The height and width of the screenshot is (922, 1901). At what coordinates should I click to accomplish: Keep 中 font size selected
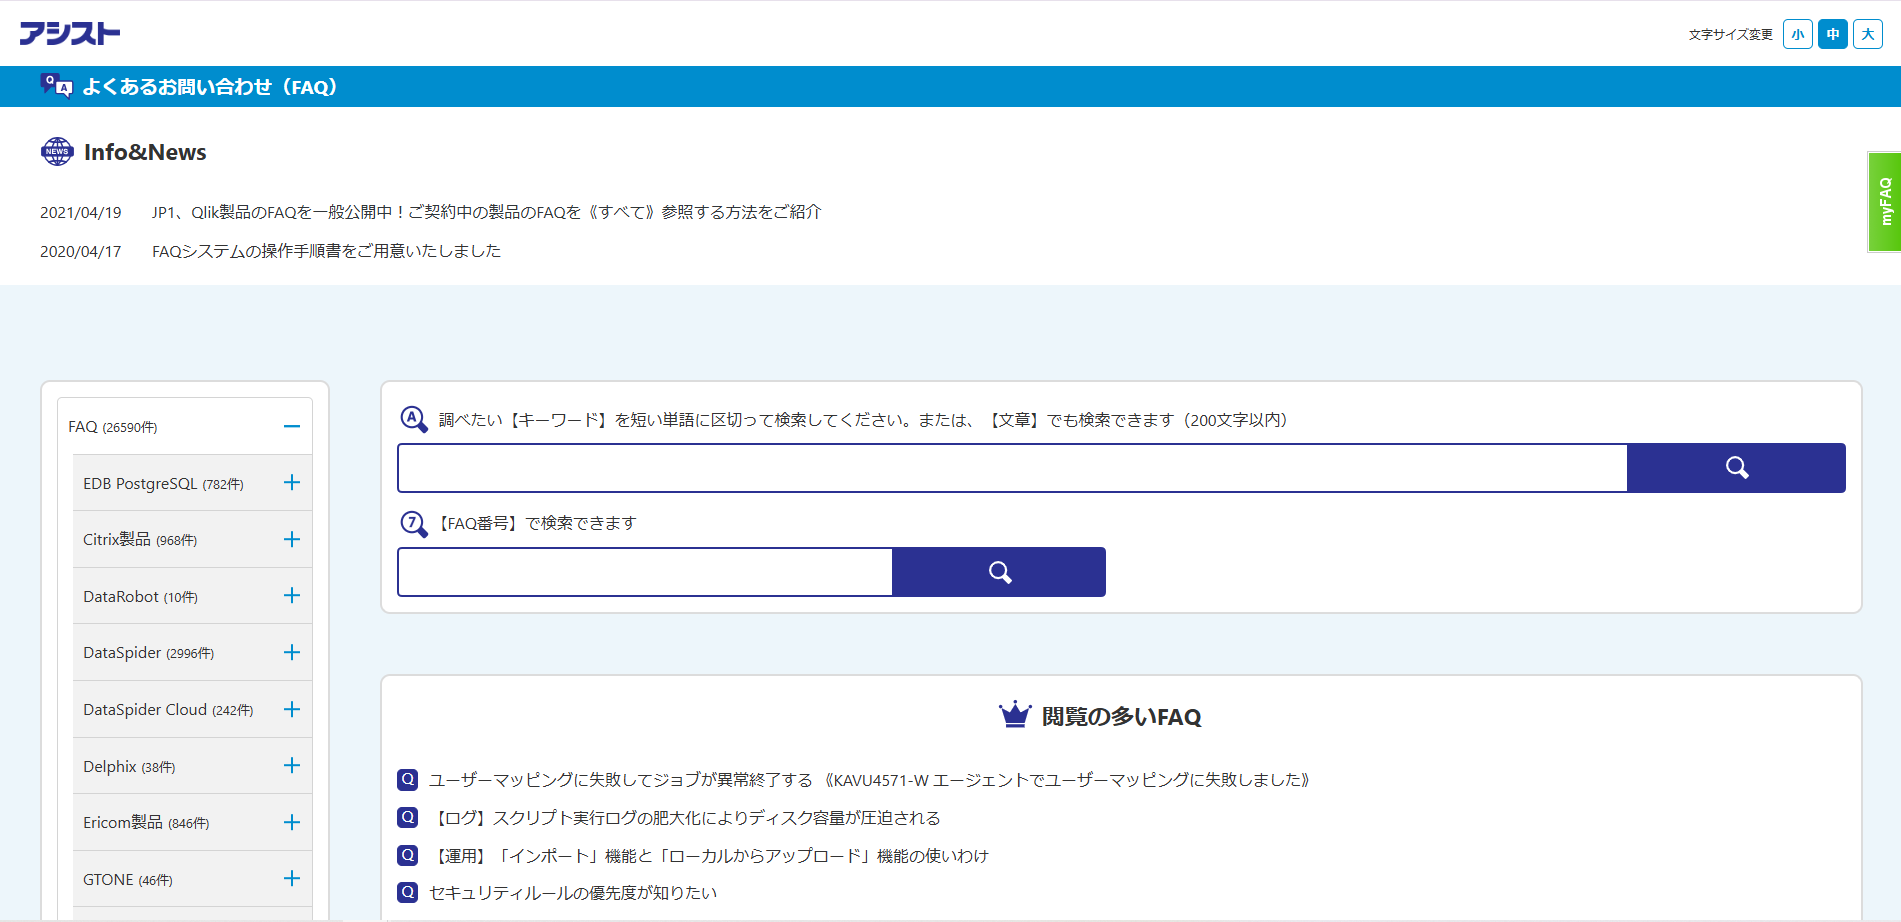click(x=1832, y=33)
